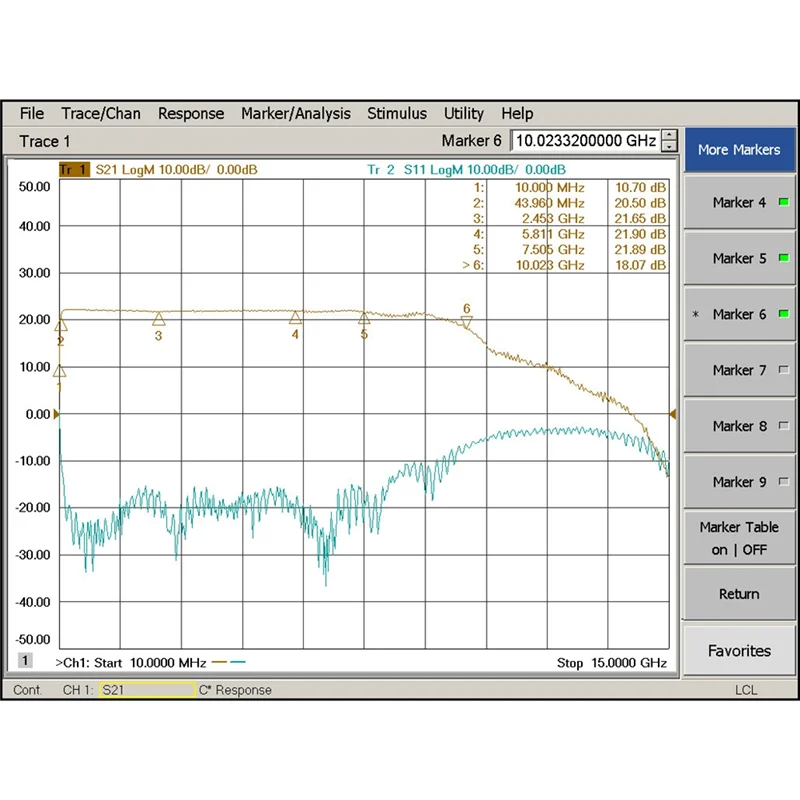Click the Favorites button
800x800 pixels.
pyautogui.click(x=739, y=651)
